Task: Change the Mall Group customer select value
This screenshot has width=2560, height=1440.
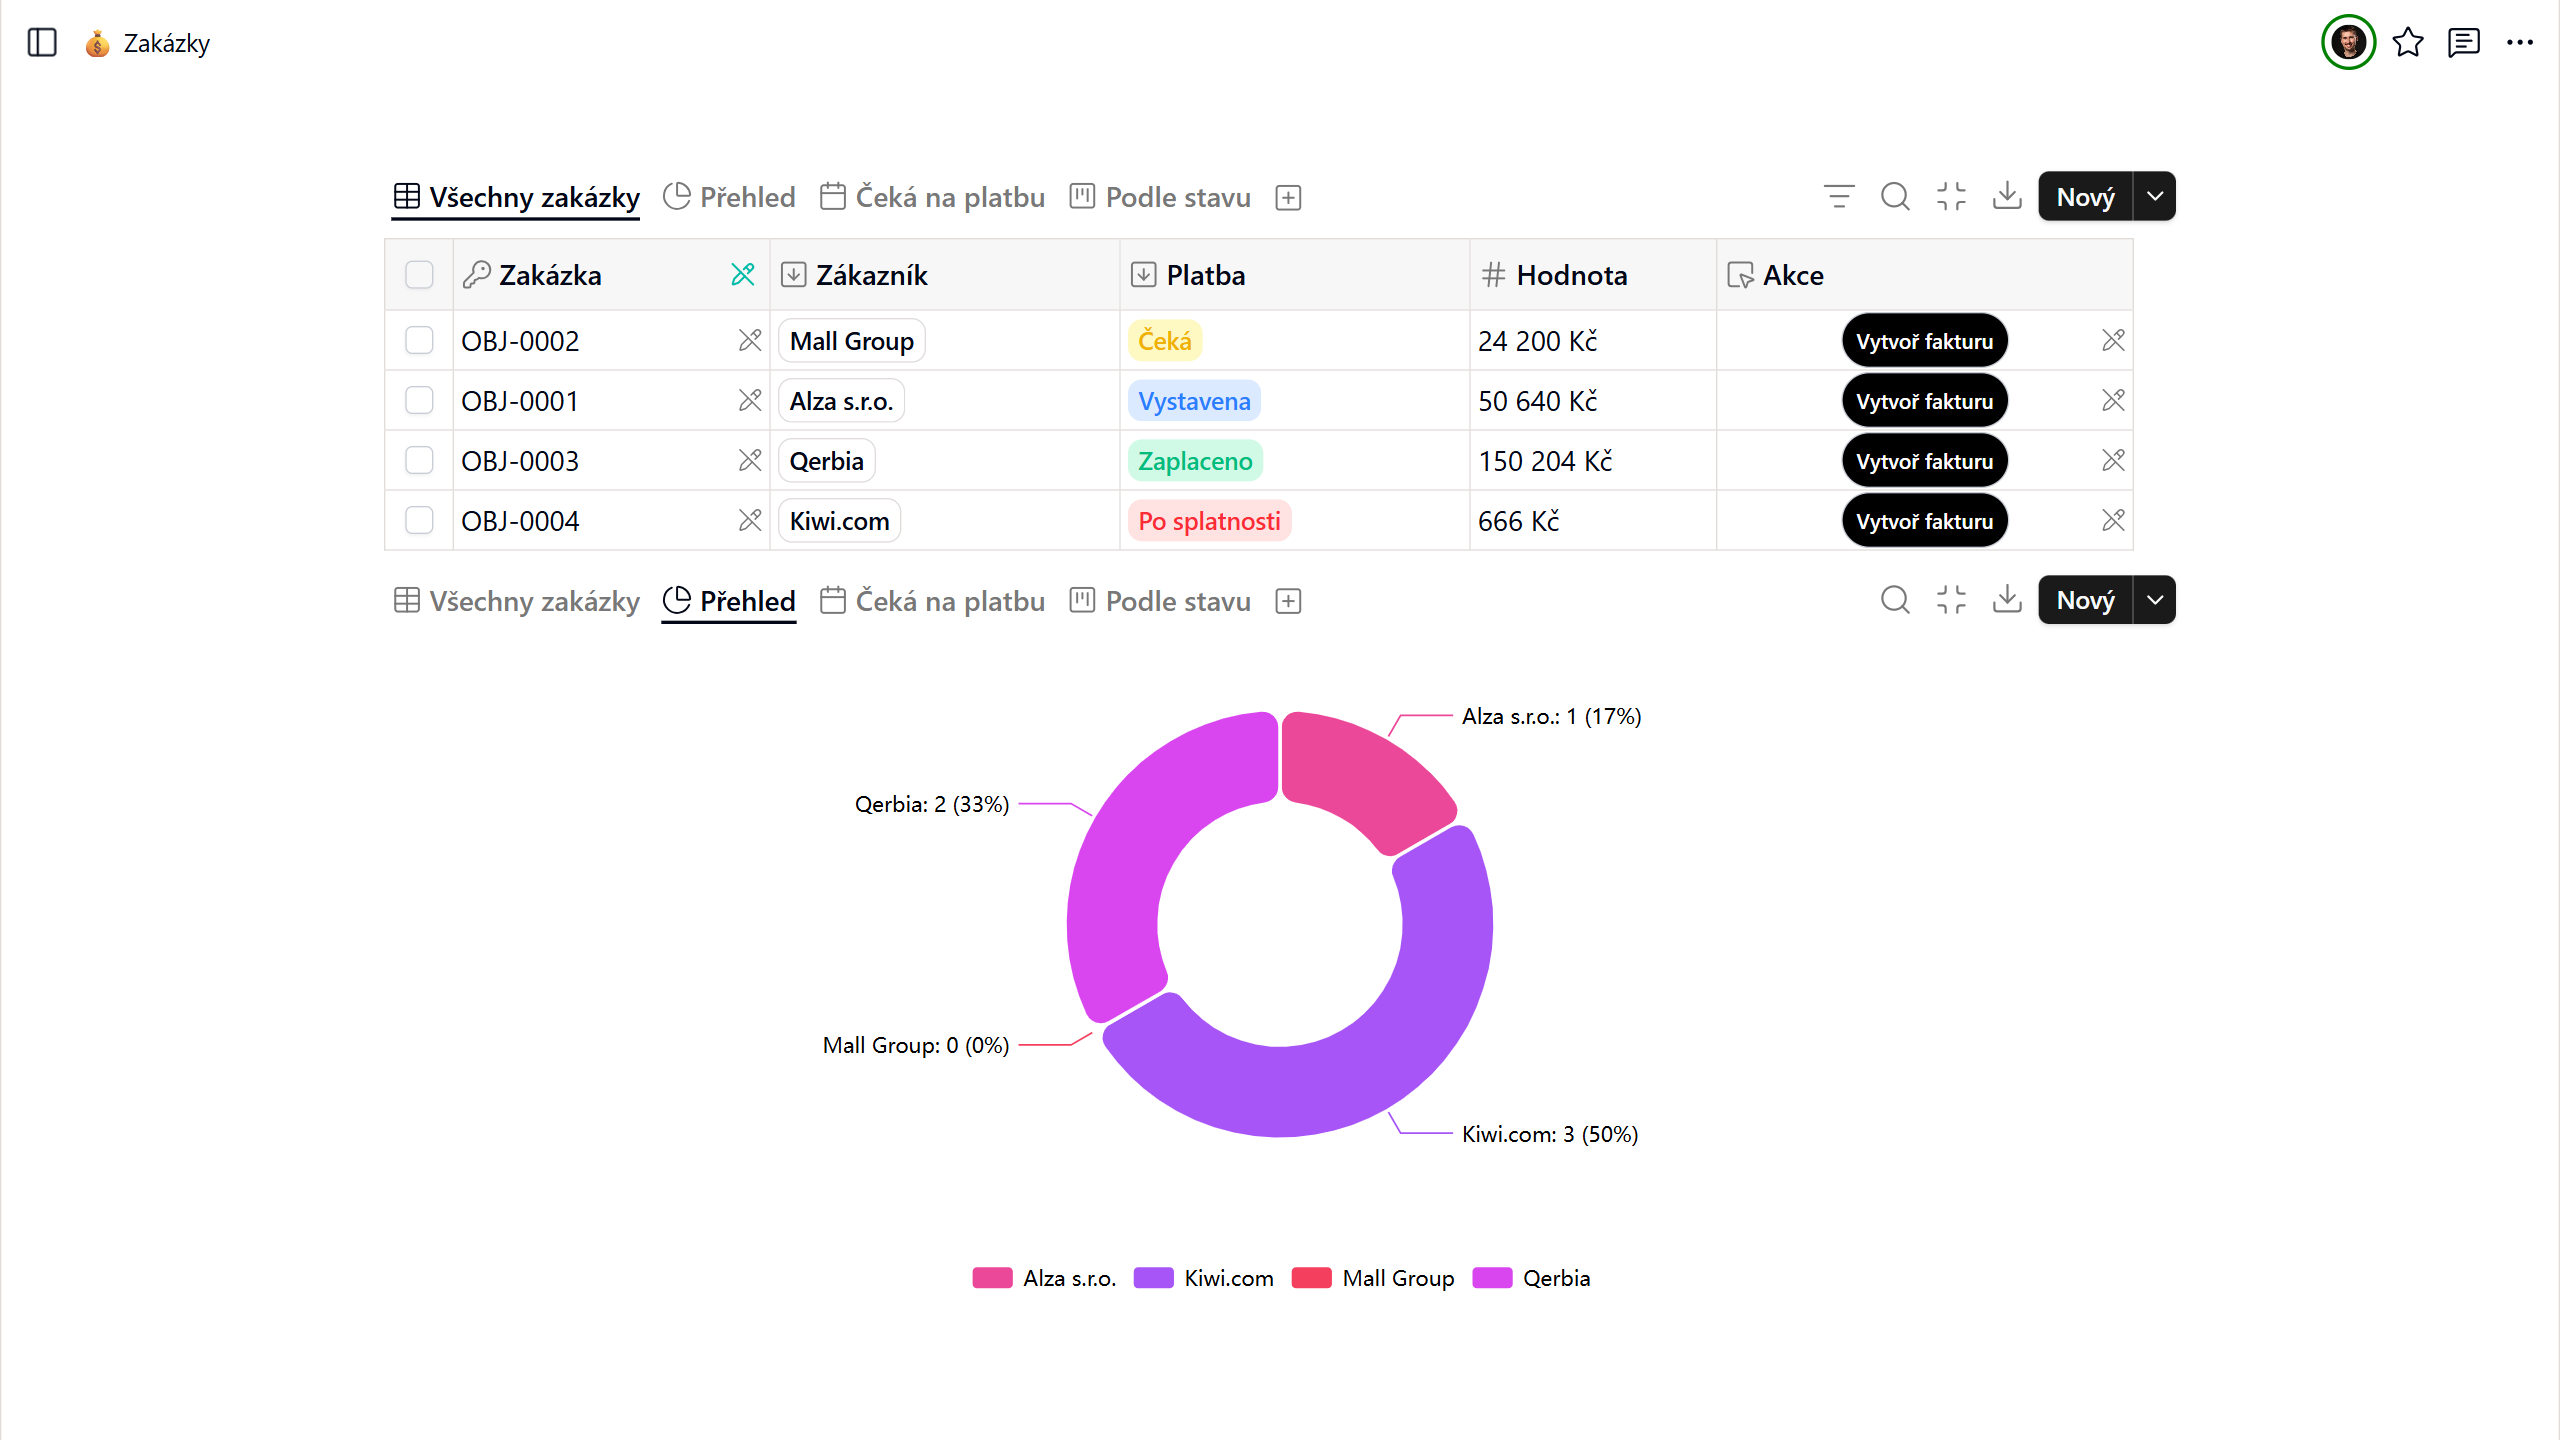Action: click(852, 341)
